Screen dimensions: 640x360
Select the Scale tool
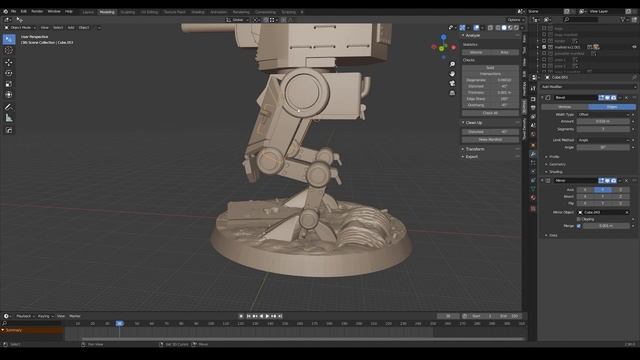coord(9,84)
